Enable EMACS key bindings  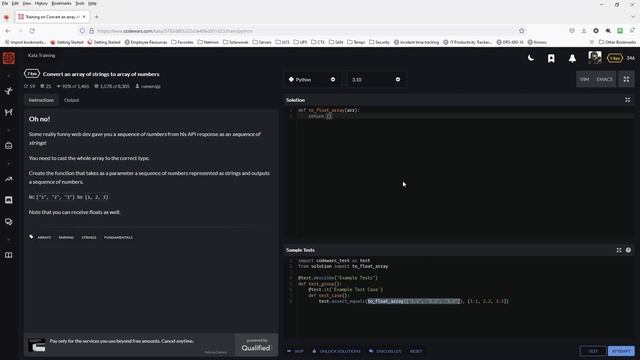604,79
